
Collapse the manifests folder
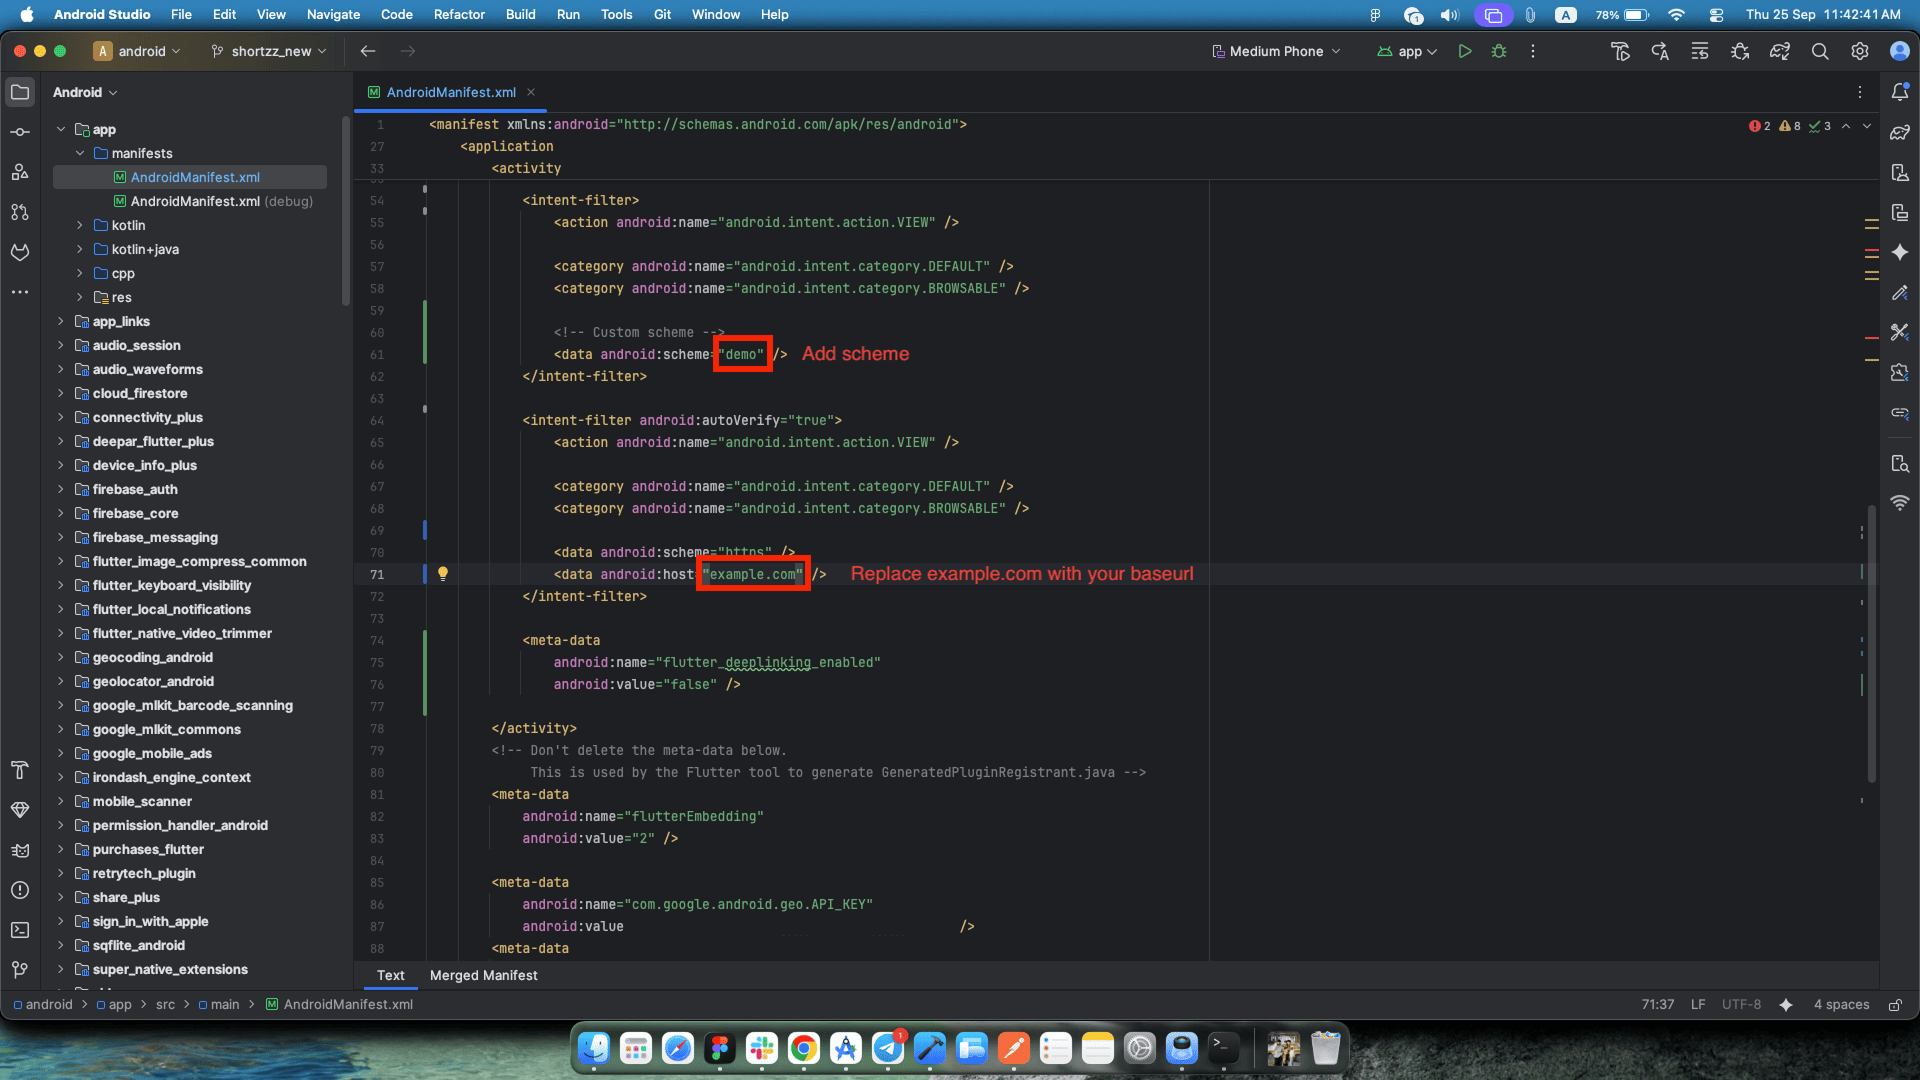(80, 153)
